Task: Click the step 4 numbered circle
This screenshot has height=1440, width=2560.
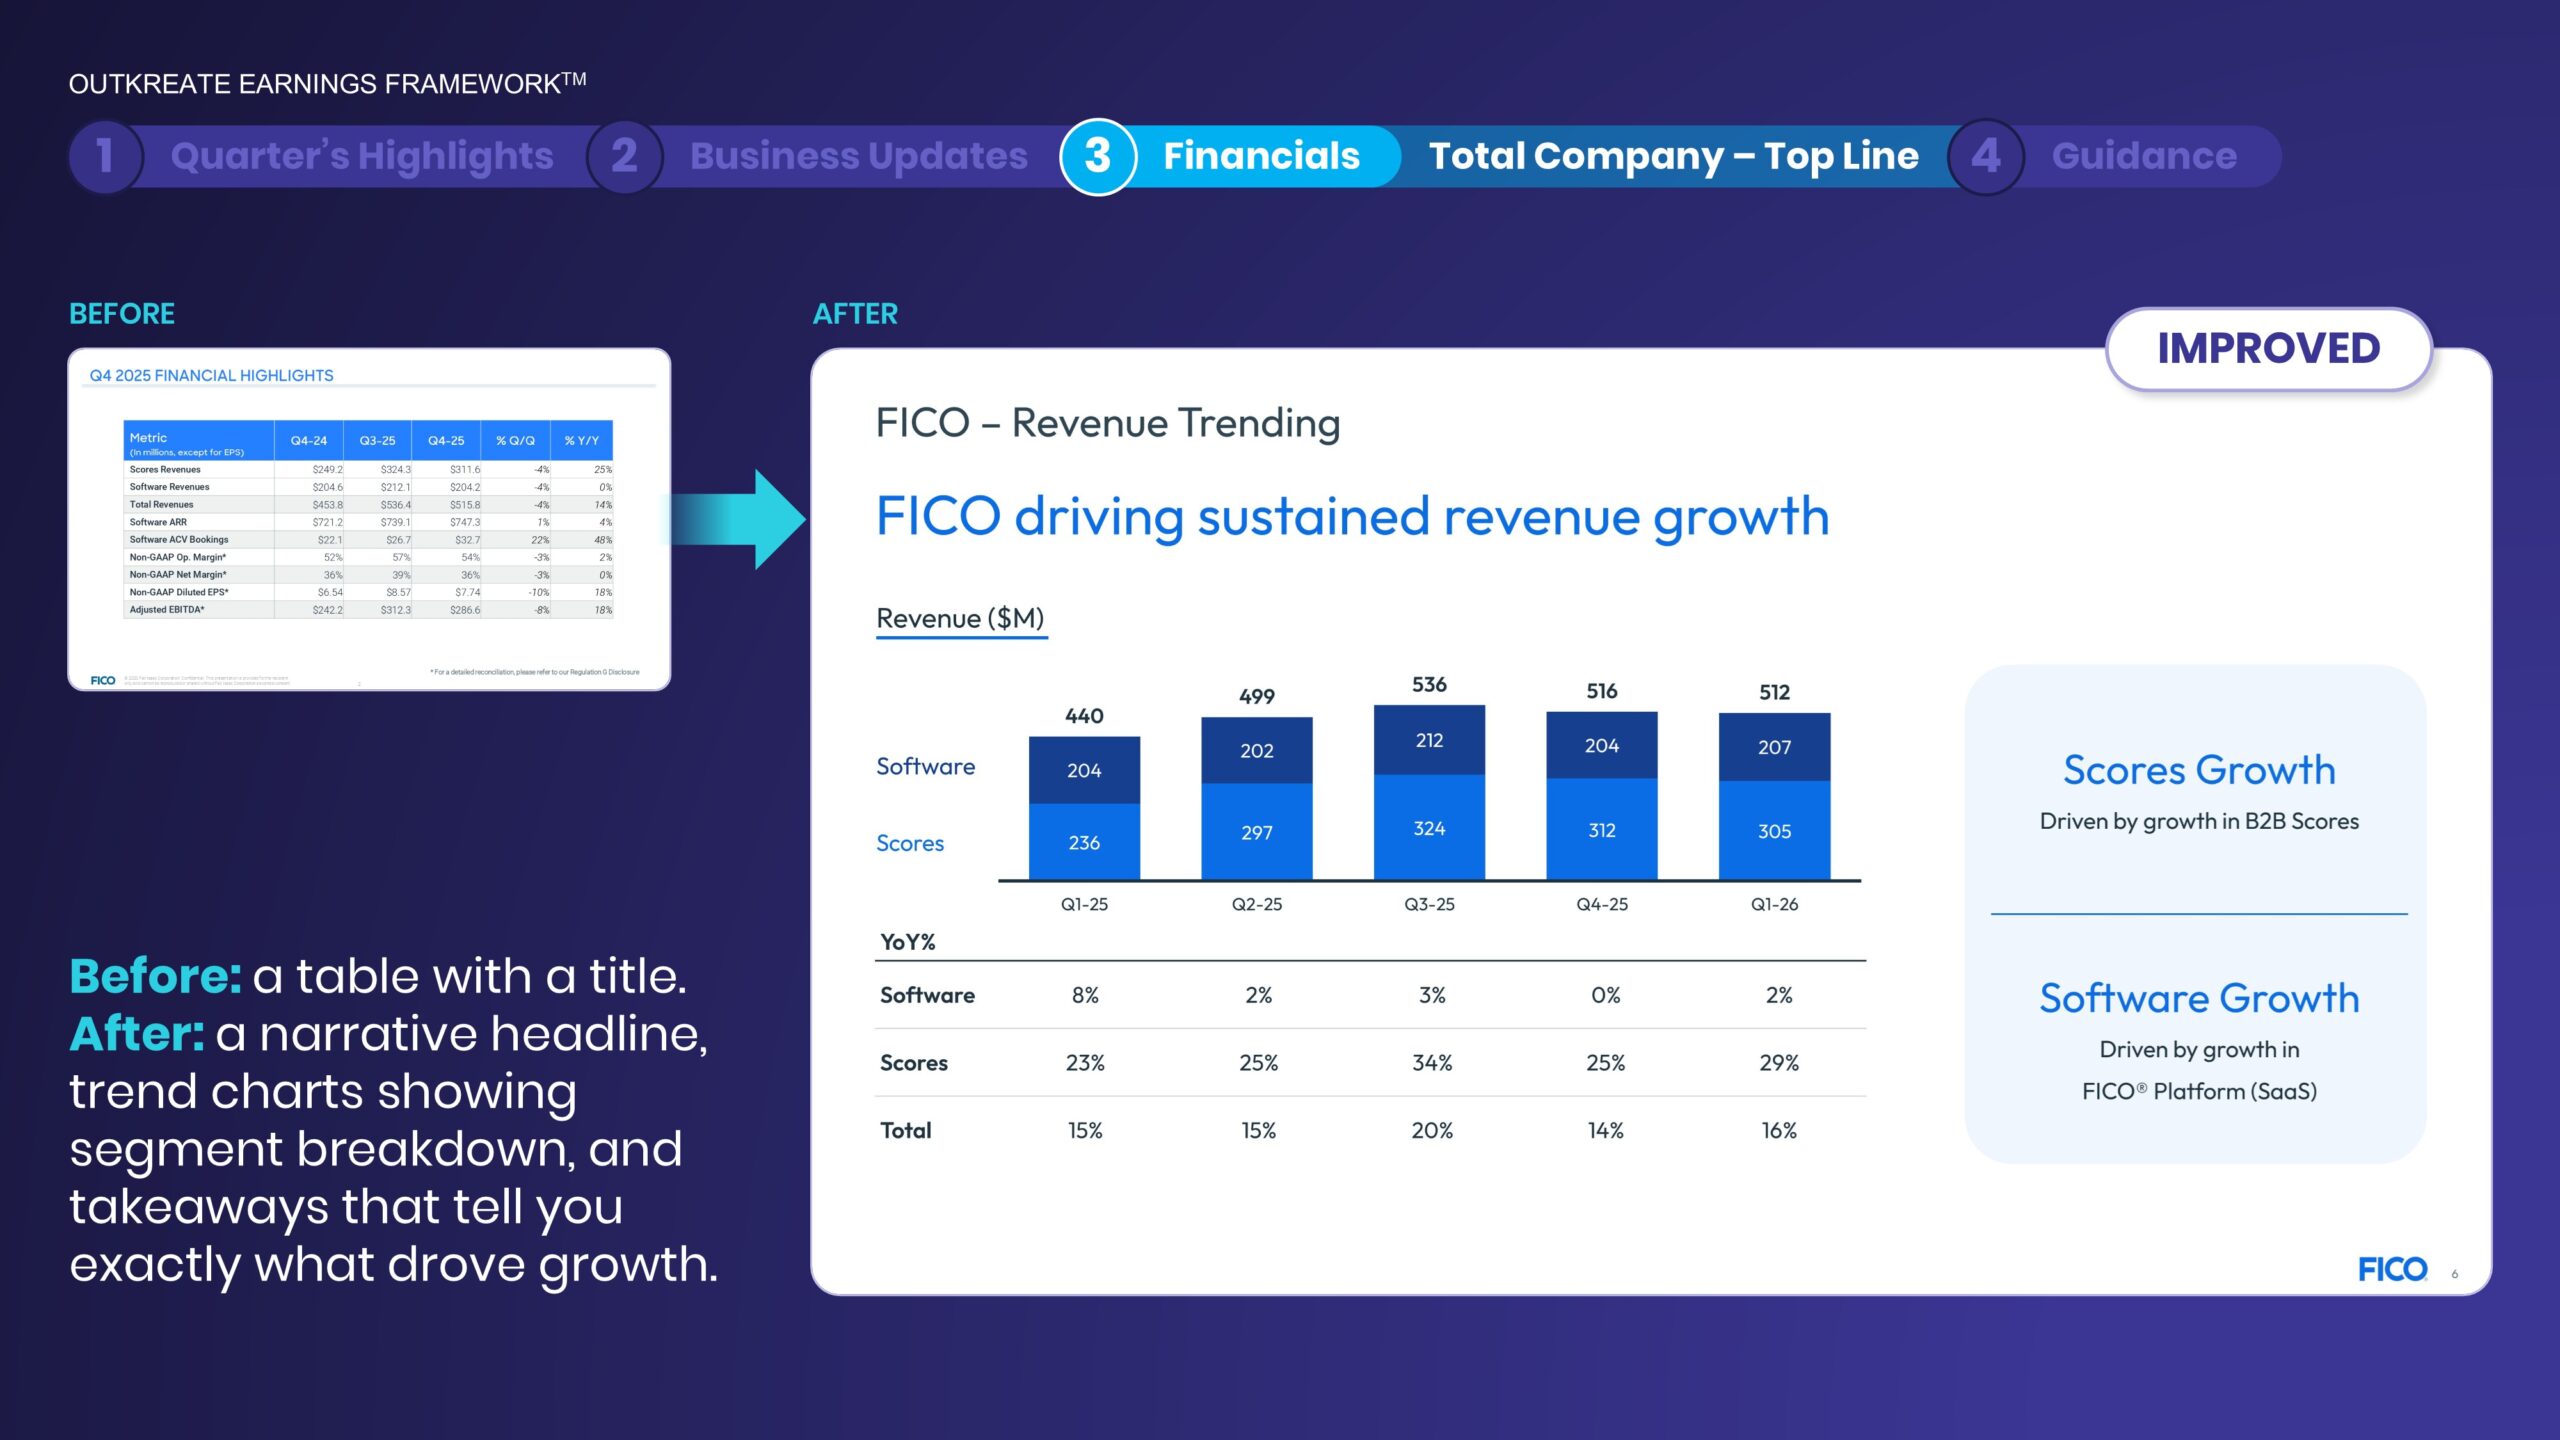Action: (1985, 157)
